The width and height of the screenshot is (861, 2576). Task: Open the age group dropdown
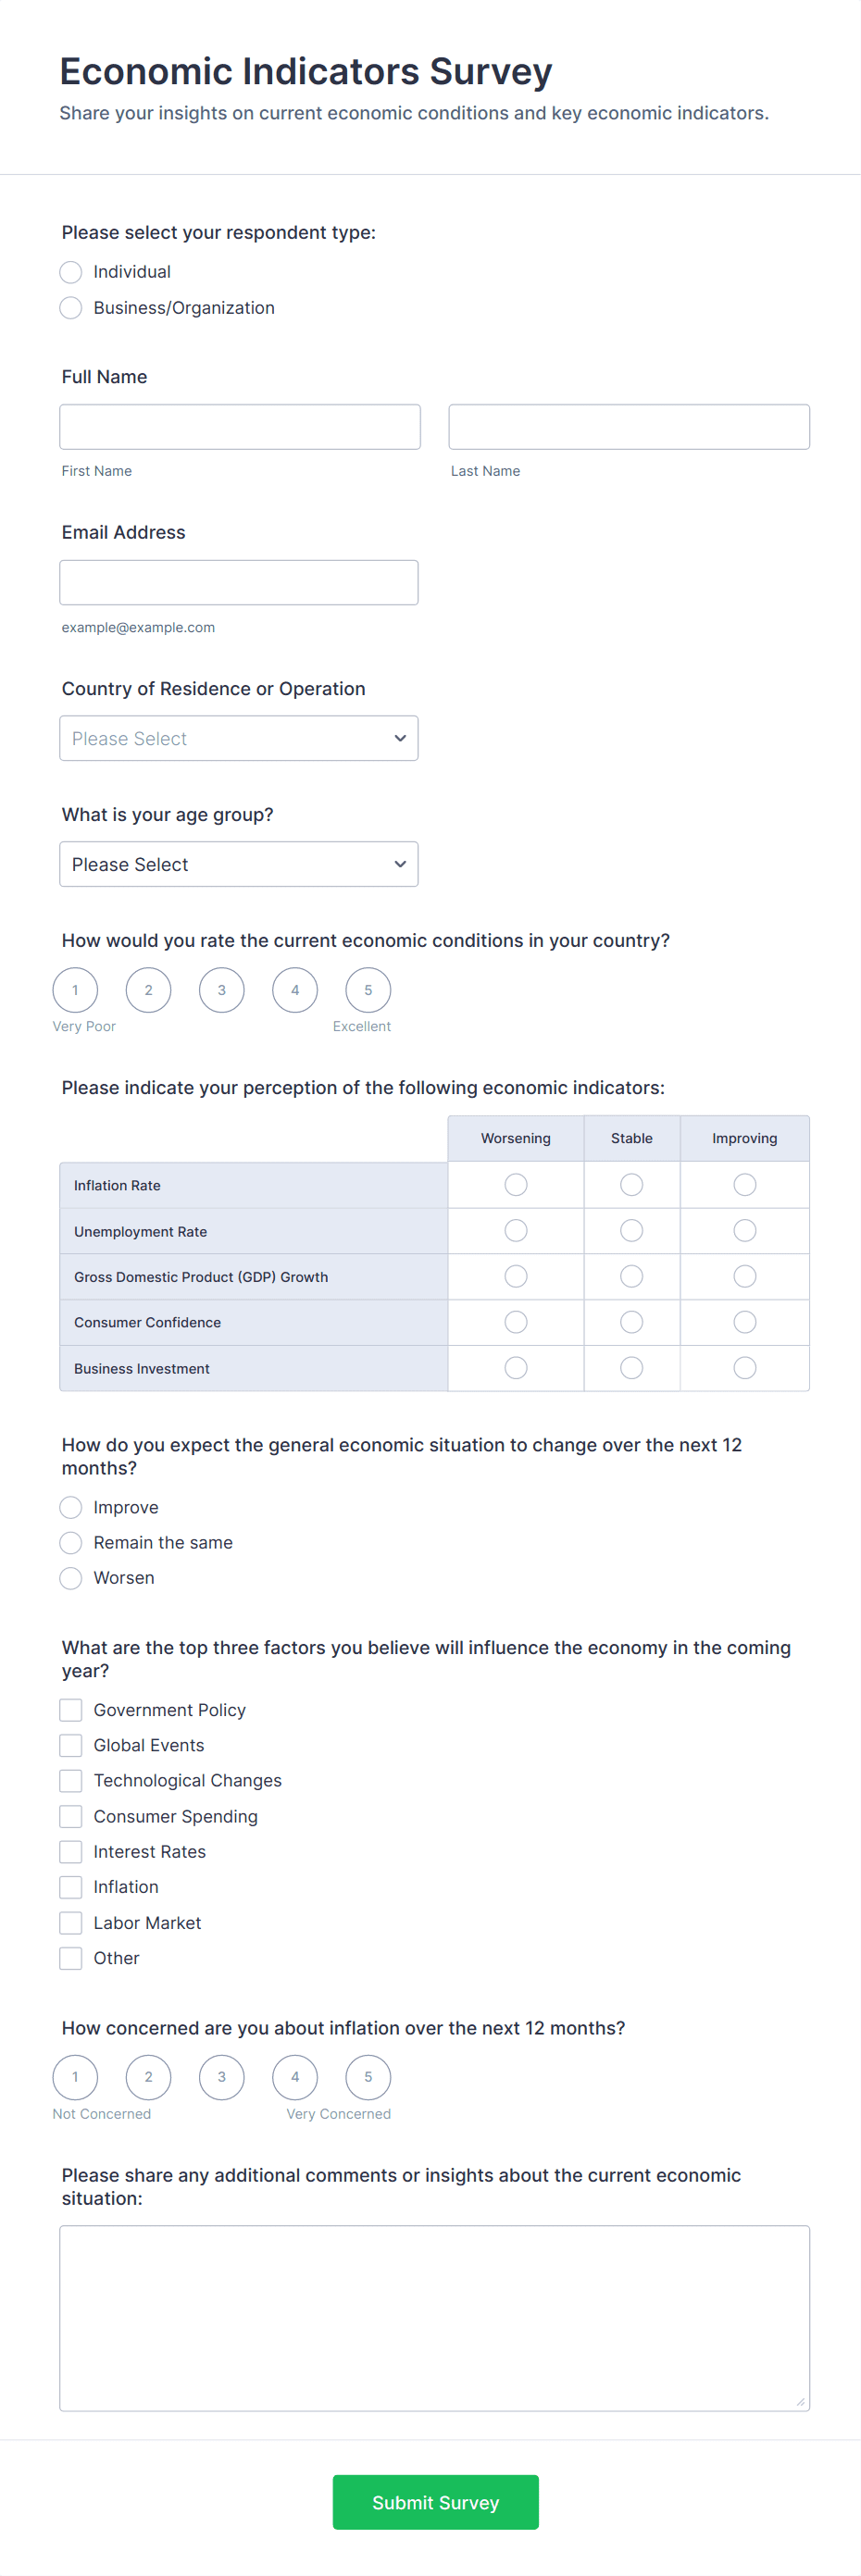pos(238,863)
